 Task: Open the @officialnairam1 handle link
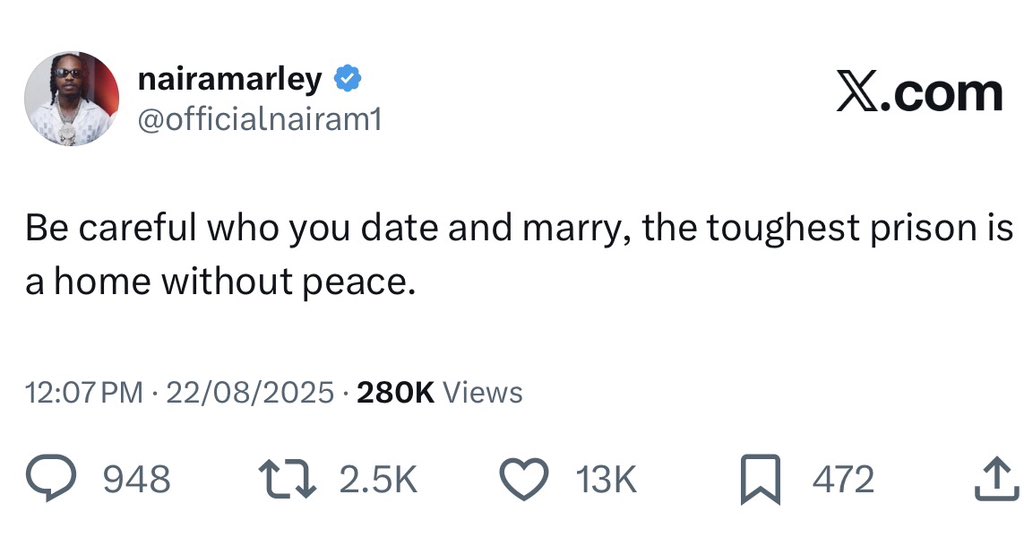(256, 121)
